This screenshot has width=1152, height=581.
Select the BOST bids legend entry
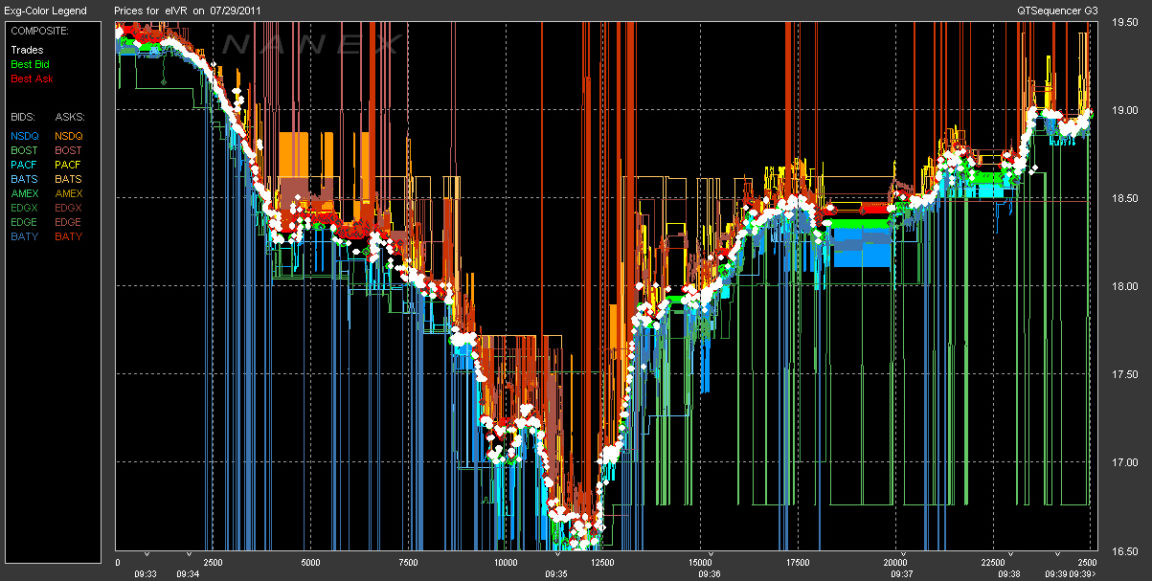(23, 150)
